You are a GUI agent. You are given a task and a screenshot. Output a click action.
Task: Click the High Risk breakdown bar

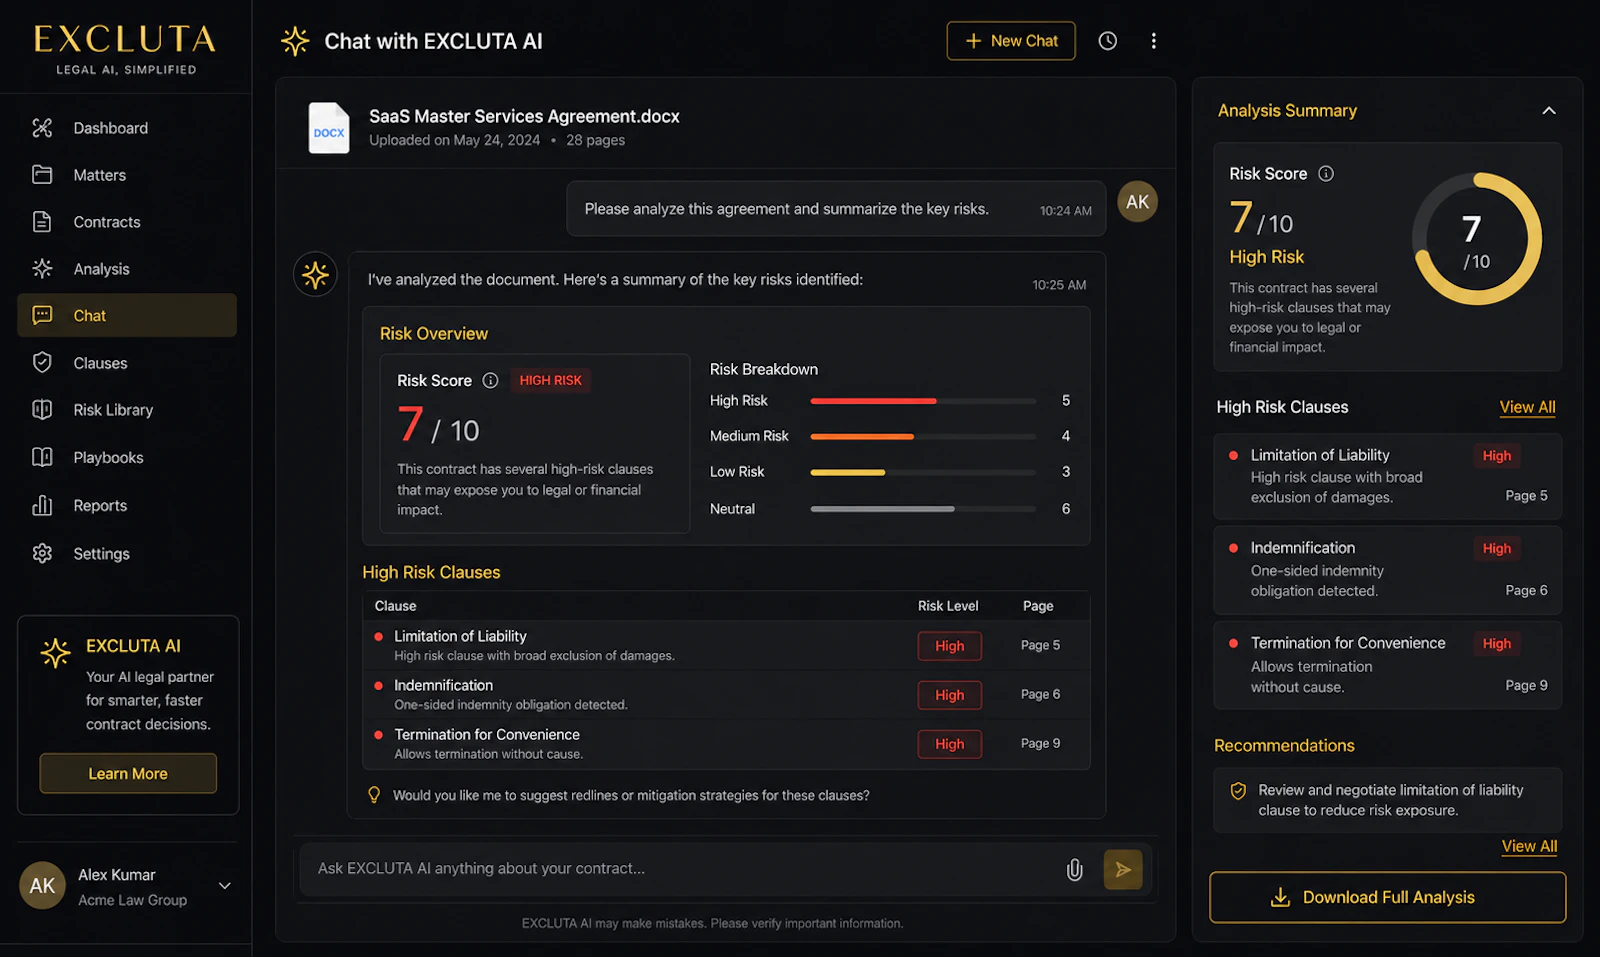point(923,401)
